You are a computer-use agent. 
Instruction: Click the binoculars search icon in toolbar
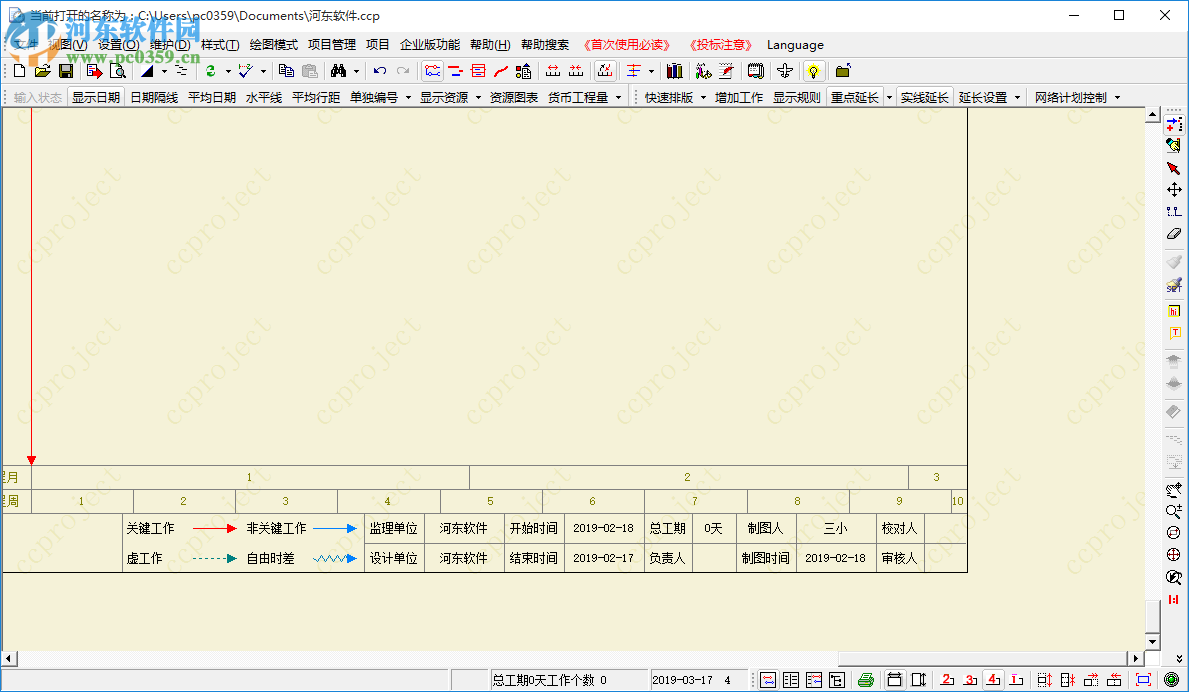[340, 71]
